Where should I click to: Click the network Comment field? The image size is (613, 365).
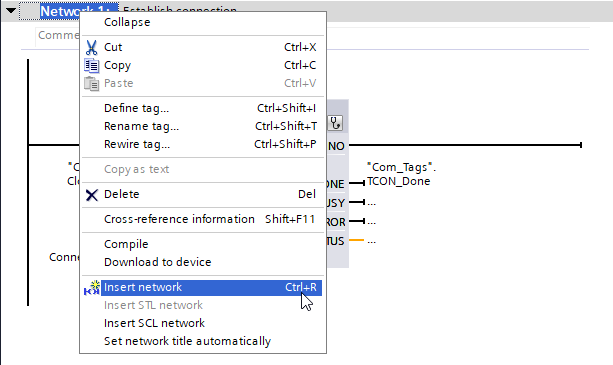click(x=58, y=35)
